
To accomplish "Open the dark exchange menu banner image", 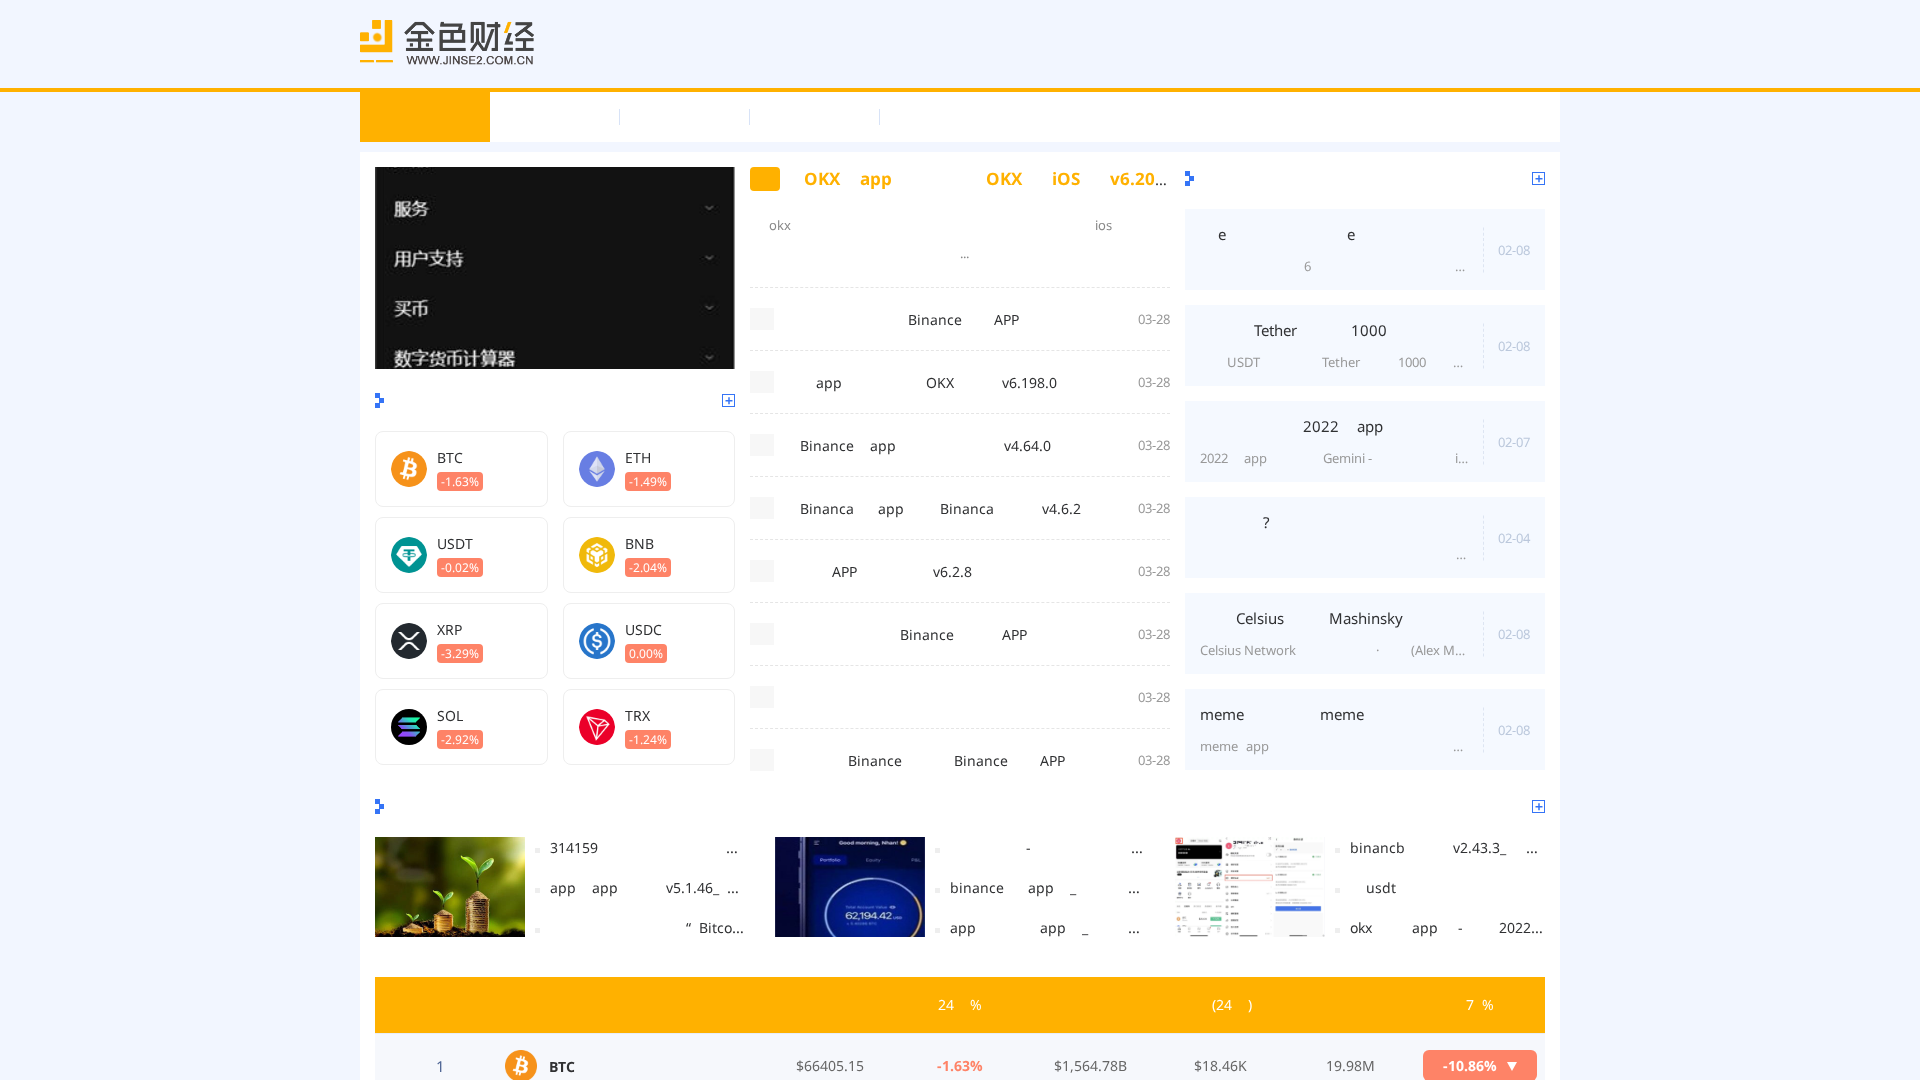I will pos(555,268).
